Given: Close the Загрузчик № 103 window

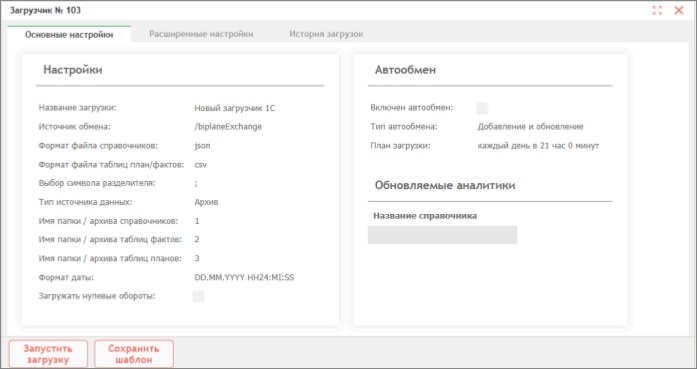Looking at the screenshot, I should pos(679,11).
